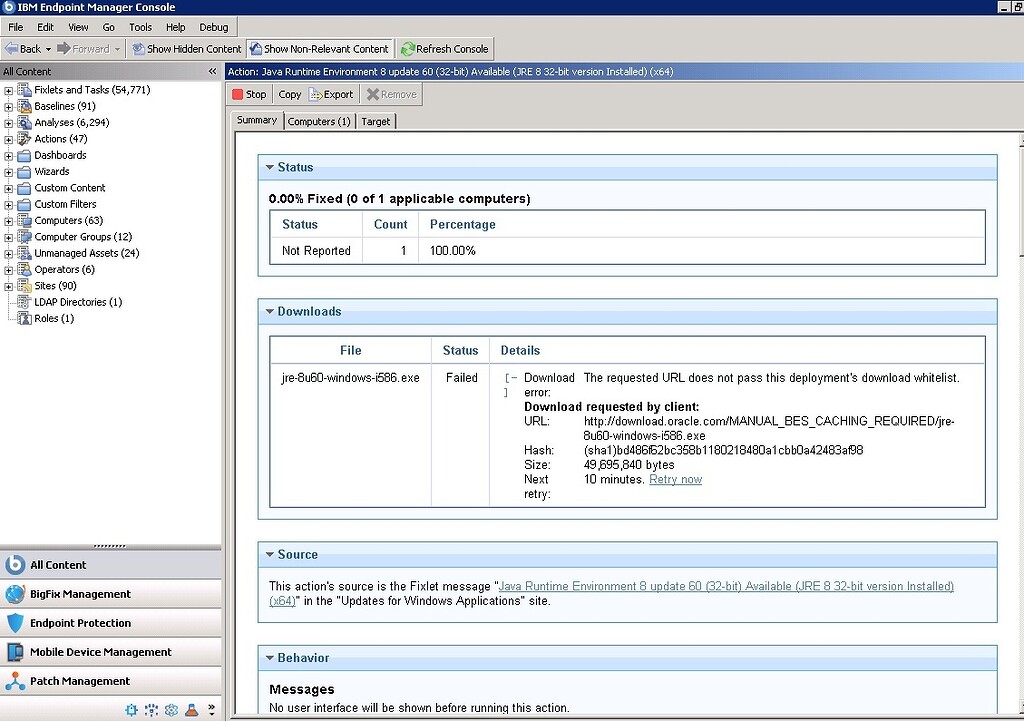Open the Tools menu

pyautogui.click(x=140, y=27)
